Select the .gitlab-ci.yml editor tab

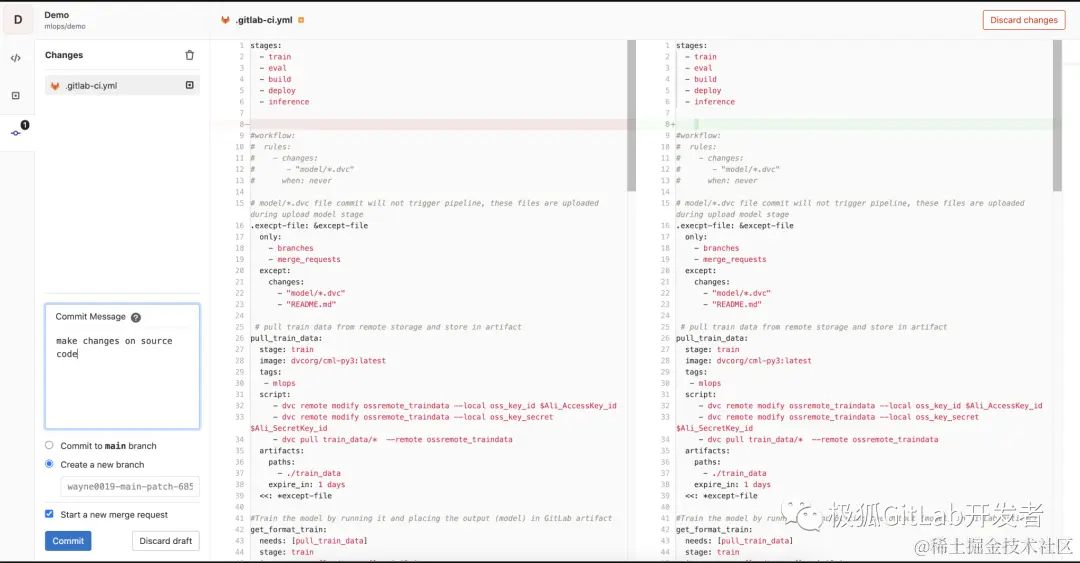pyautogui.click(x=263, y=20)
